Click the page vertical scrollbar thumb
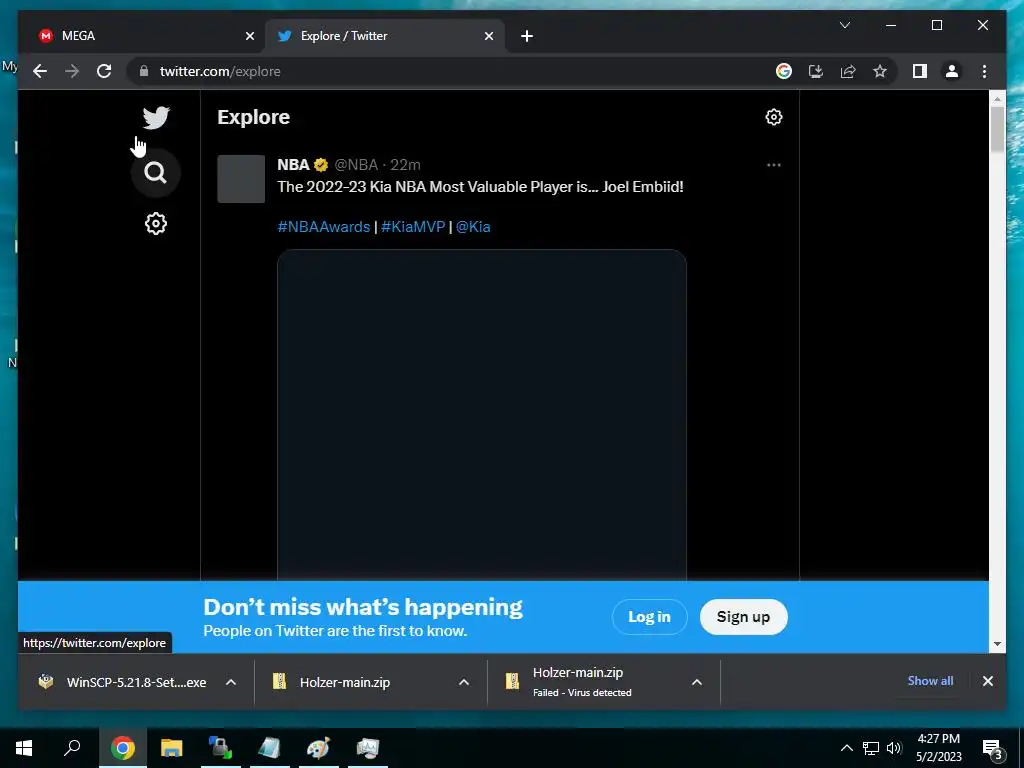The height and width of the screenshot is (768, 1024). (997, 129)
